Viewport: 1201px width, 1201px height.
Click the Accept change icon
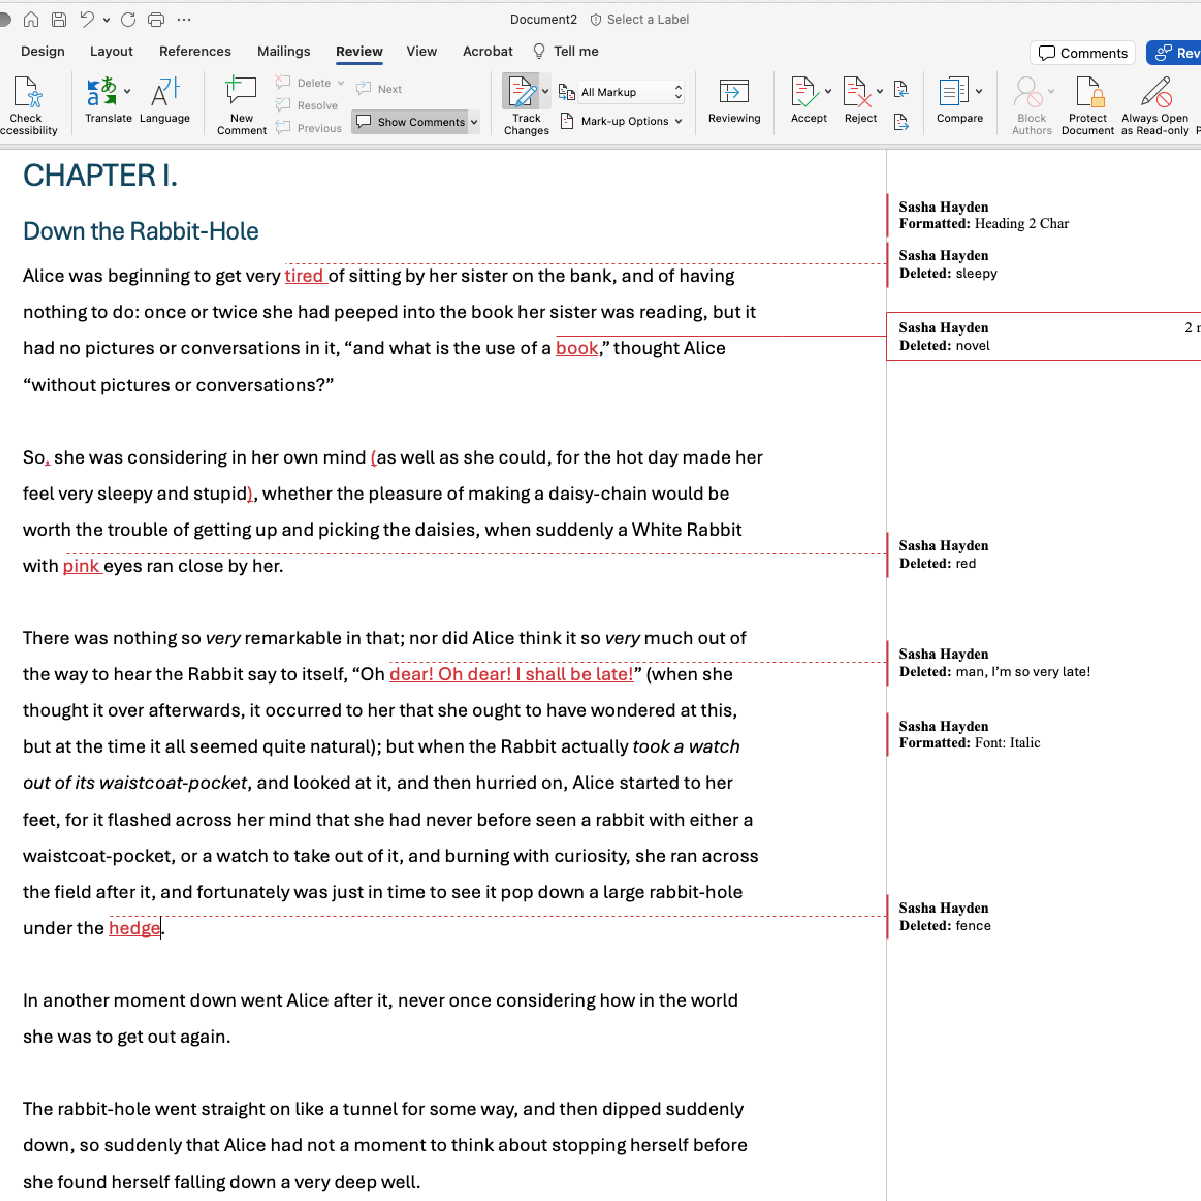pyautogui.click(x=804, y=93)
